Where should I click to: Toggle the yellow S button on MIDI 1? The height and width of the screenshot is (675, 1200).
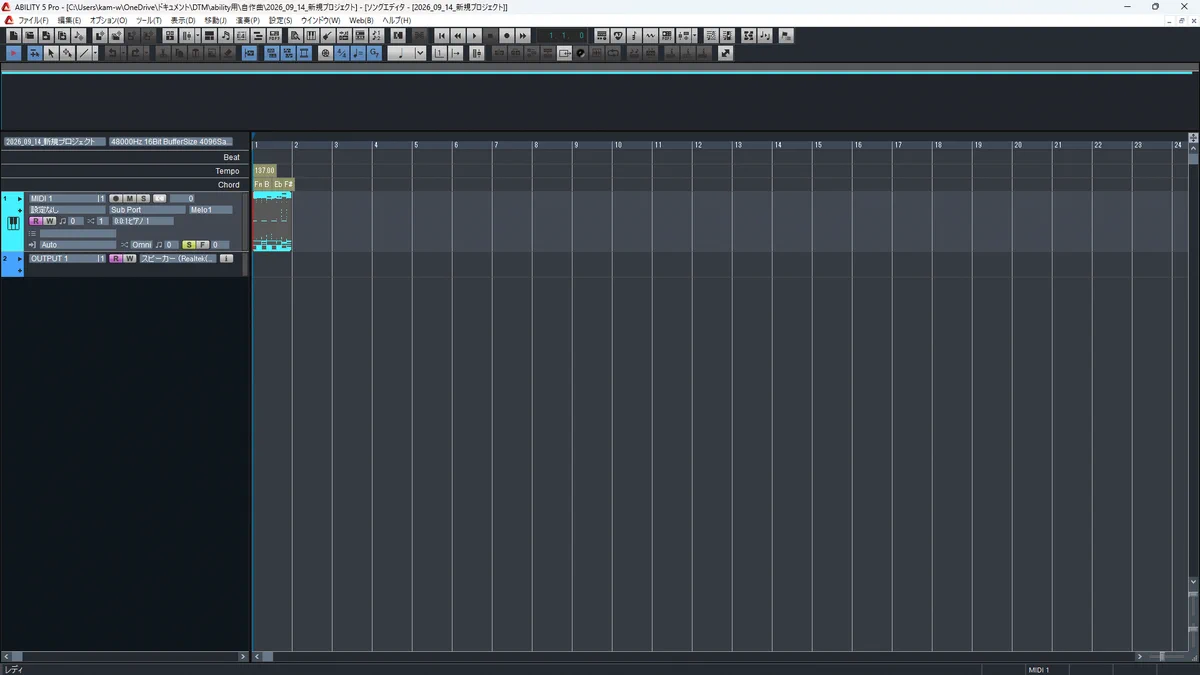[188, 245]
